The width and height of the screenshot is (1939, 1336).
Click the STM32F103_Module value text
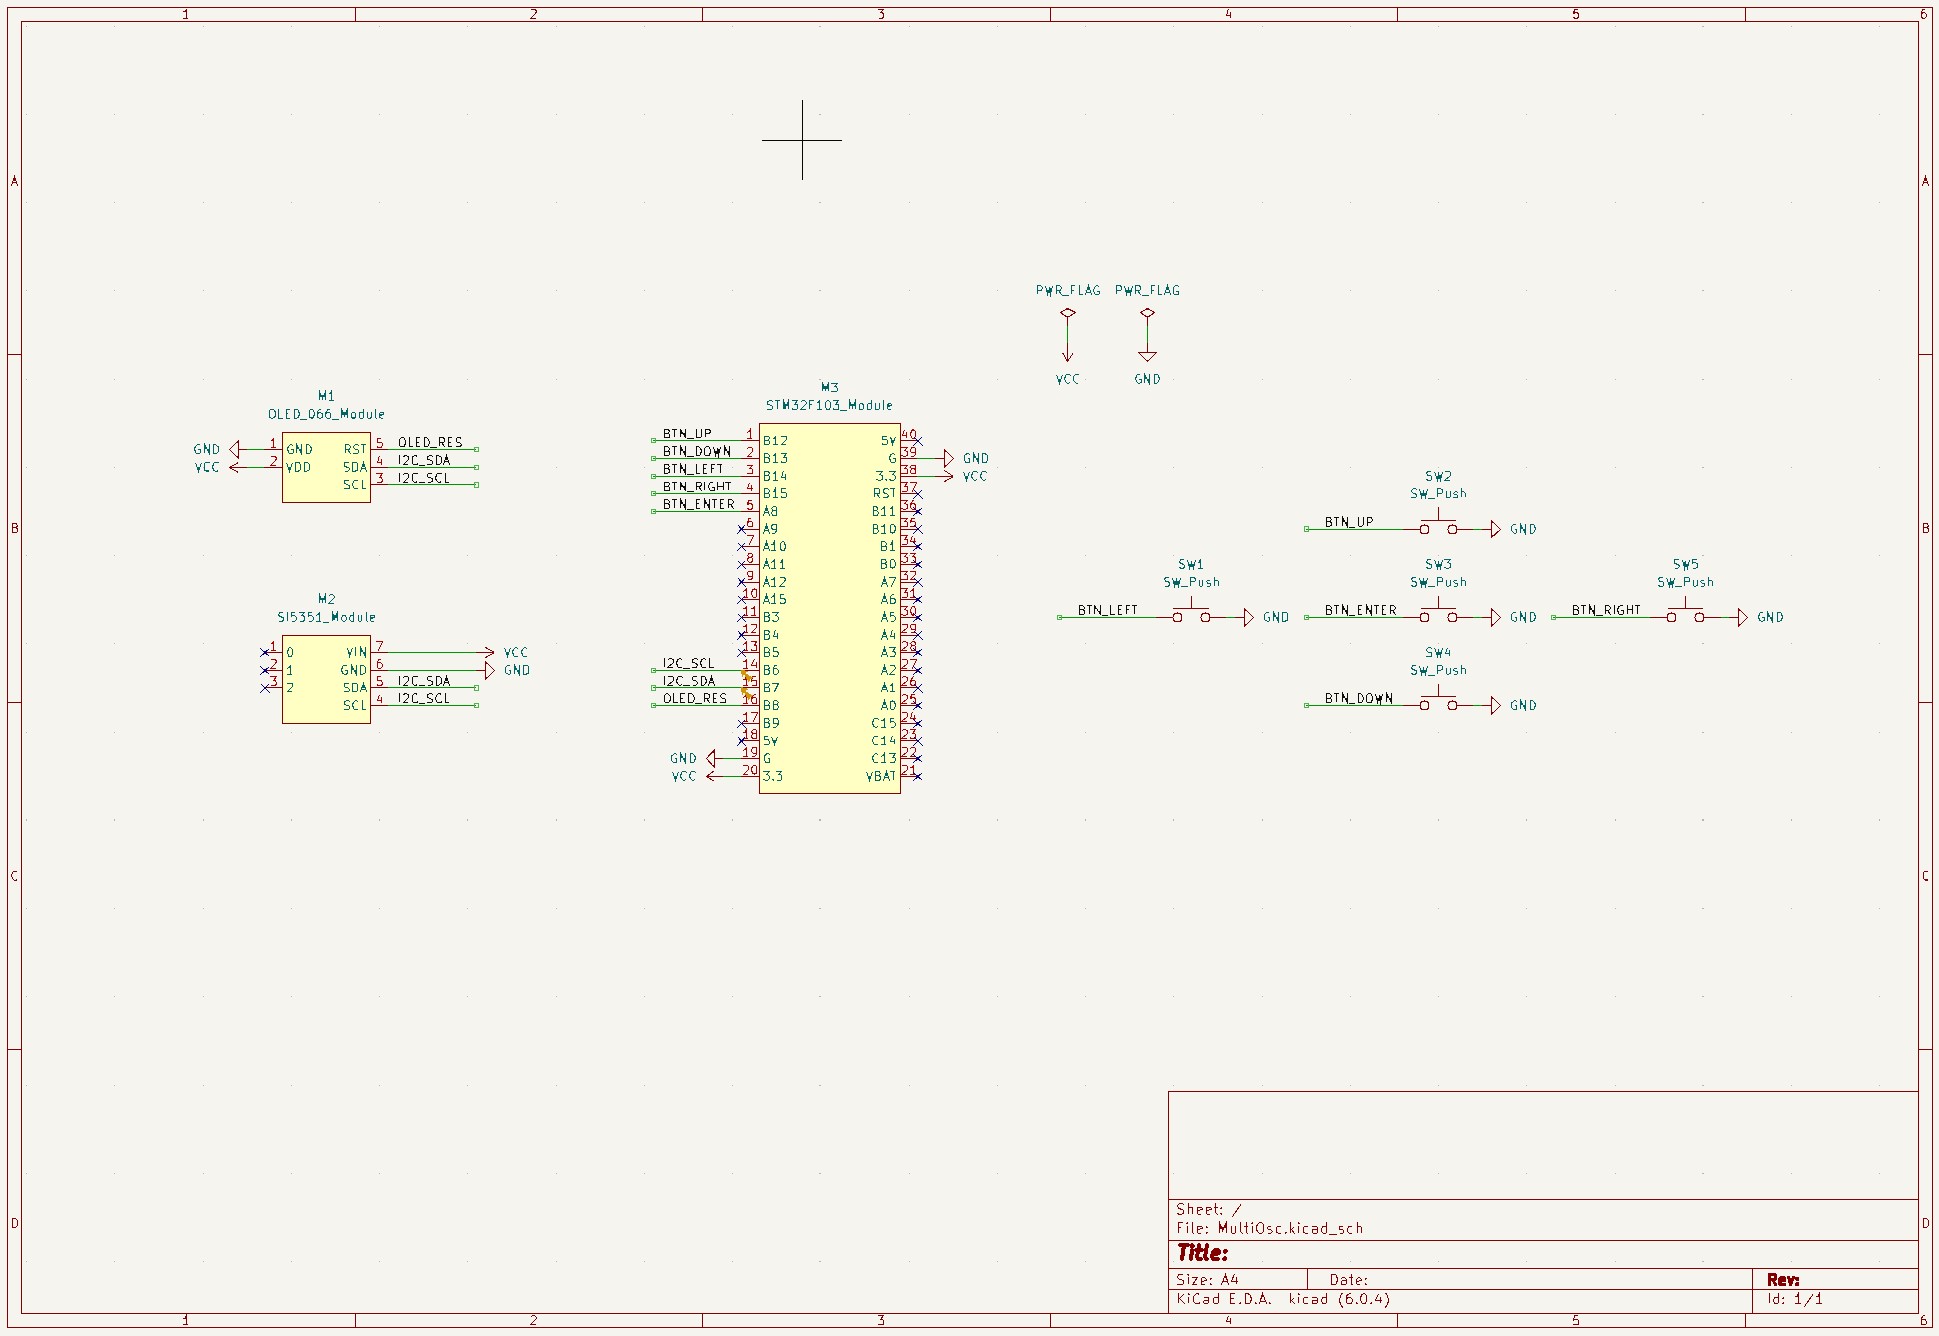pyautogui.click(x=829, y=405)
